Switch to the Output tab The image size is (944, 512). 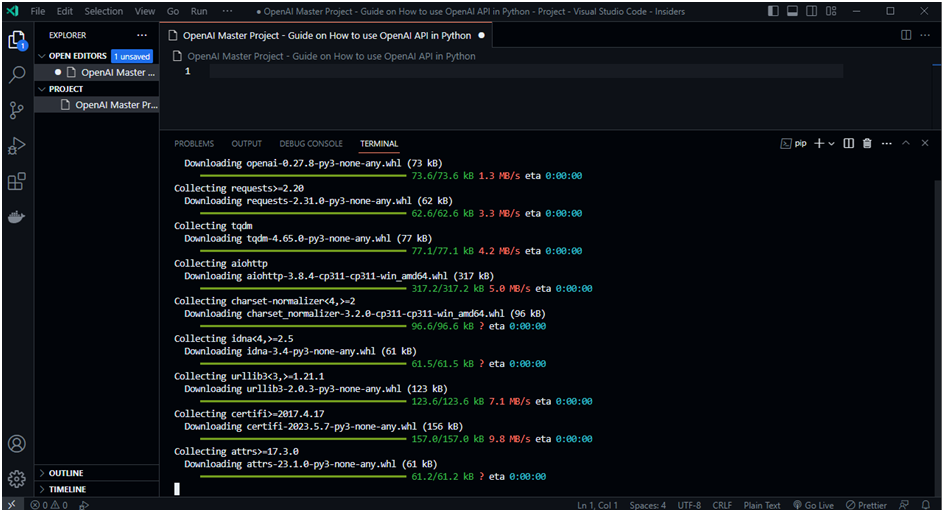point(246,143)
